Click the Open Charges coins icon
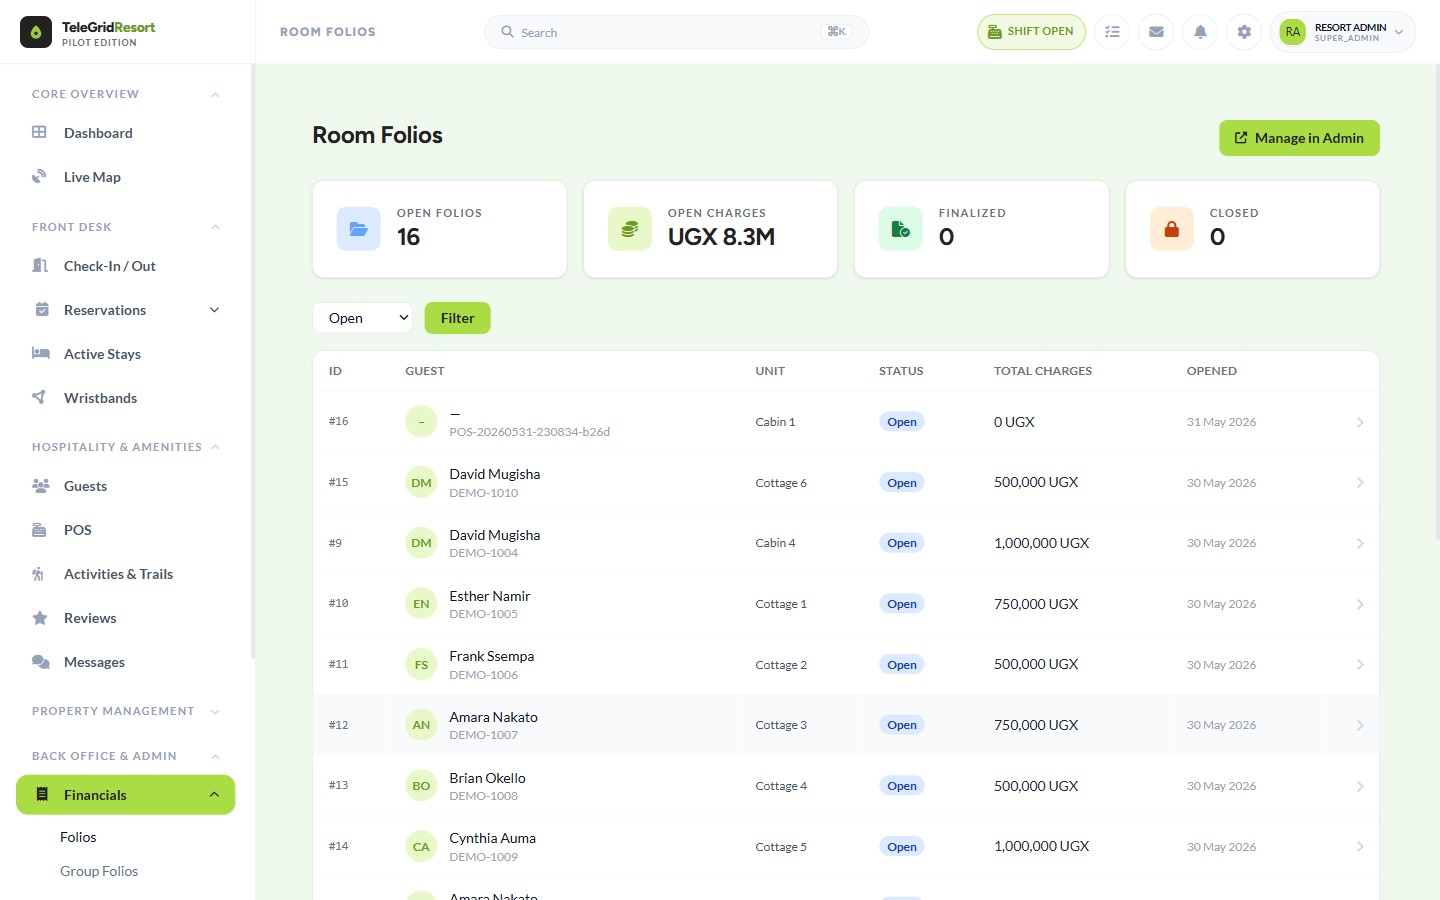The width and height of the screenshot is (1440, 900). tap(629, 229)
